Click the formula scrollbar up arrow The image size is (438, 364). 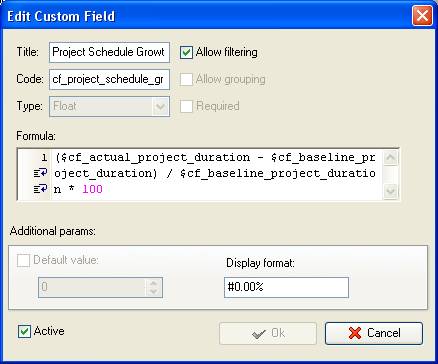[390, 158]
